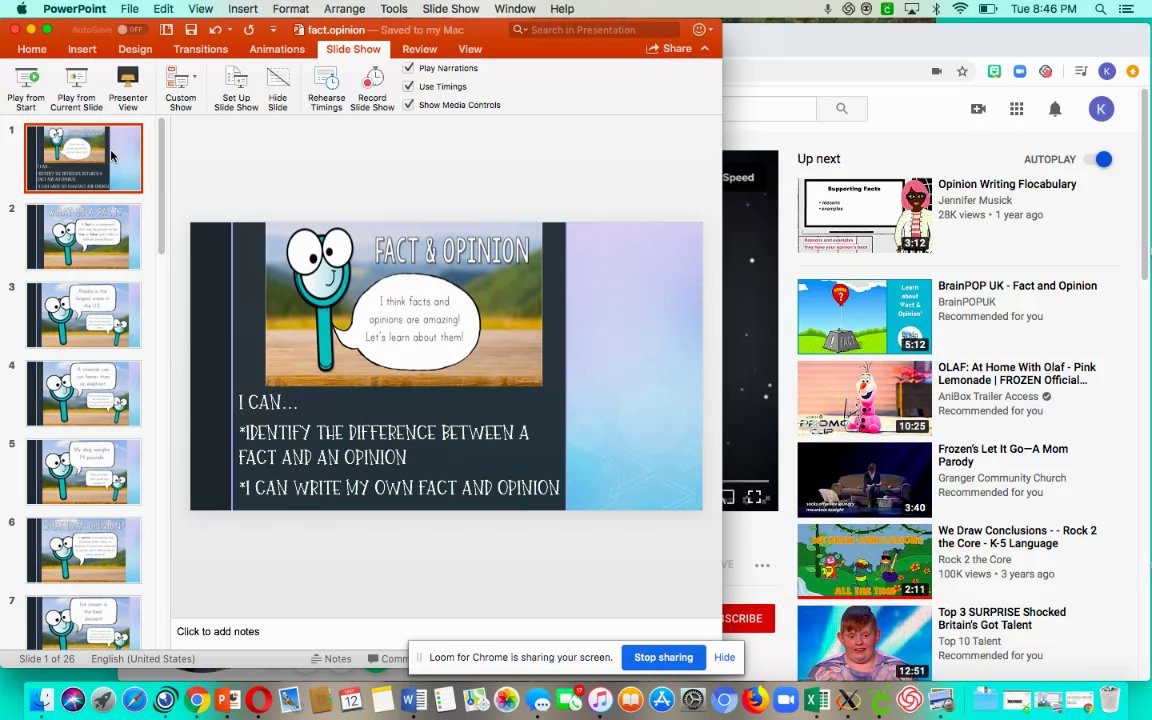Click the sidebar layout icon in title bar
Screen dimensions: 1152x720
(167, 29)
